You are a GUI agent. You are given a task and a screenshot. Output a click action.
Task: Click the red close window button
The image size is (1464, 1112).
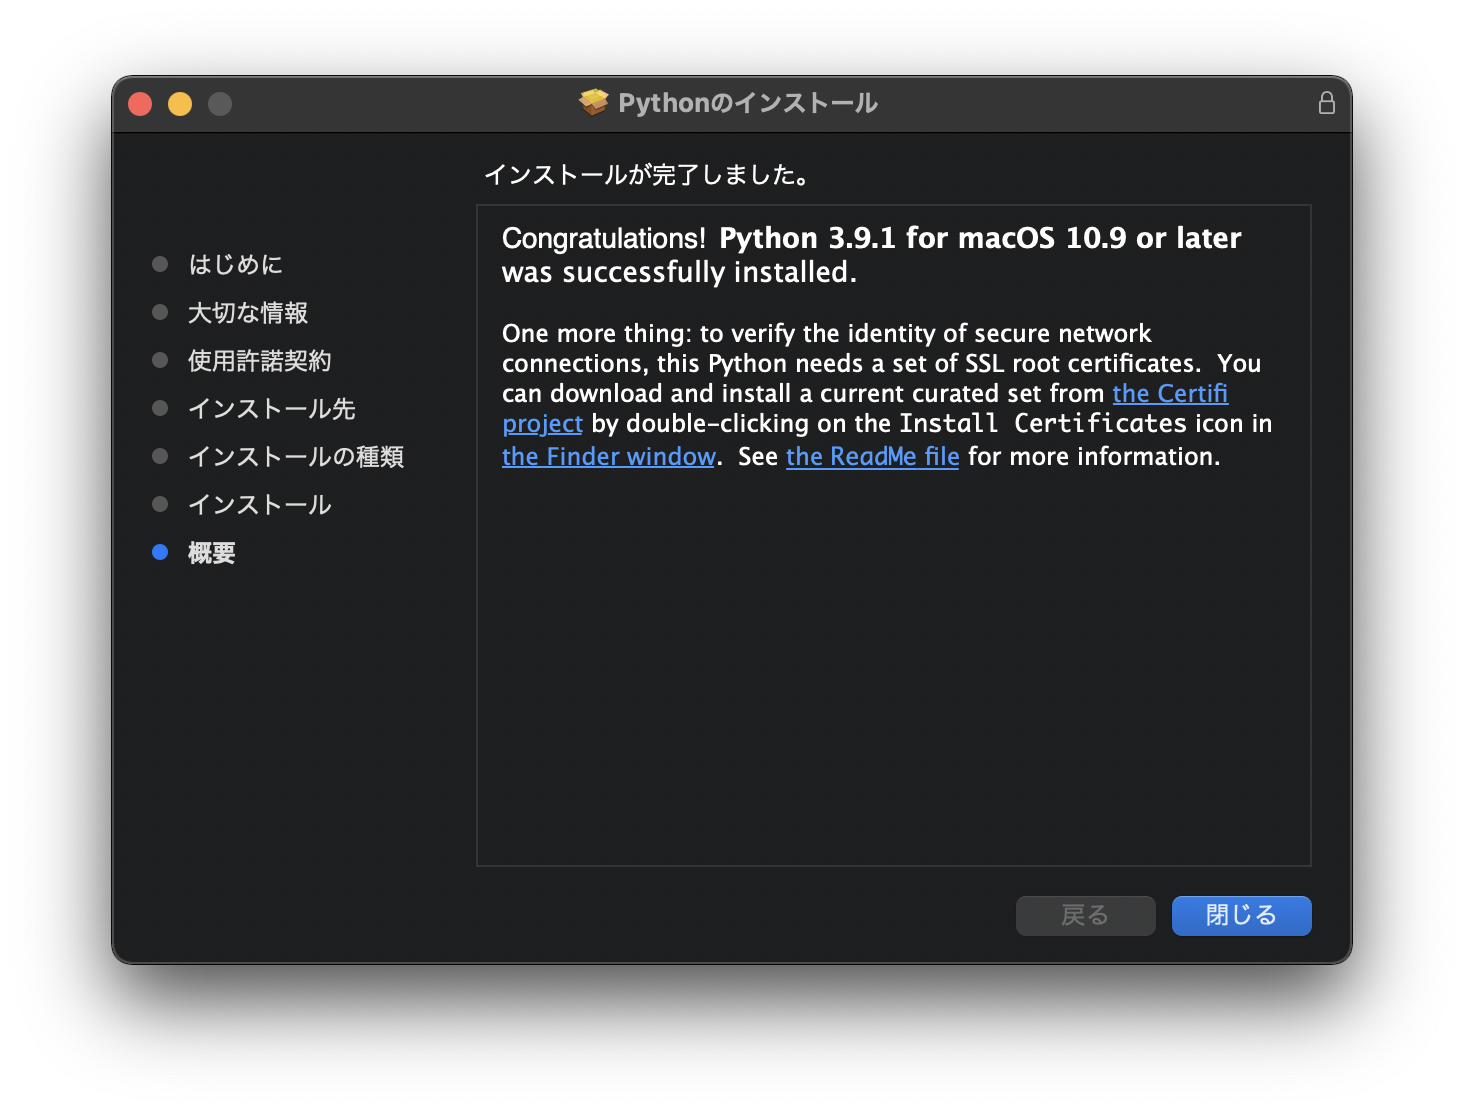pyautogui.click(x=140, y=103)
